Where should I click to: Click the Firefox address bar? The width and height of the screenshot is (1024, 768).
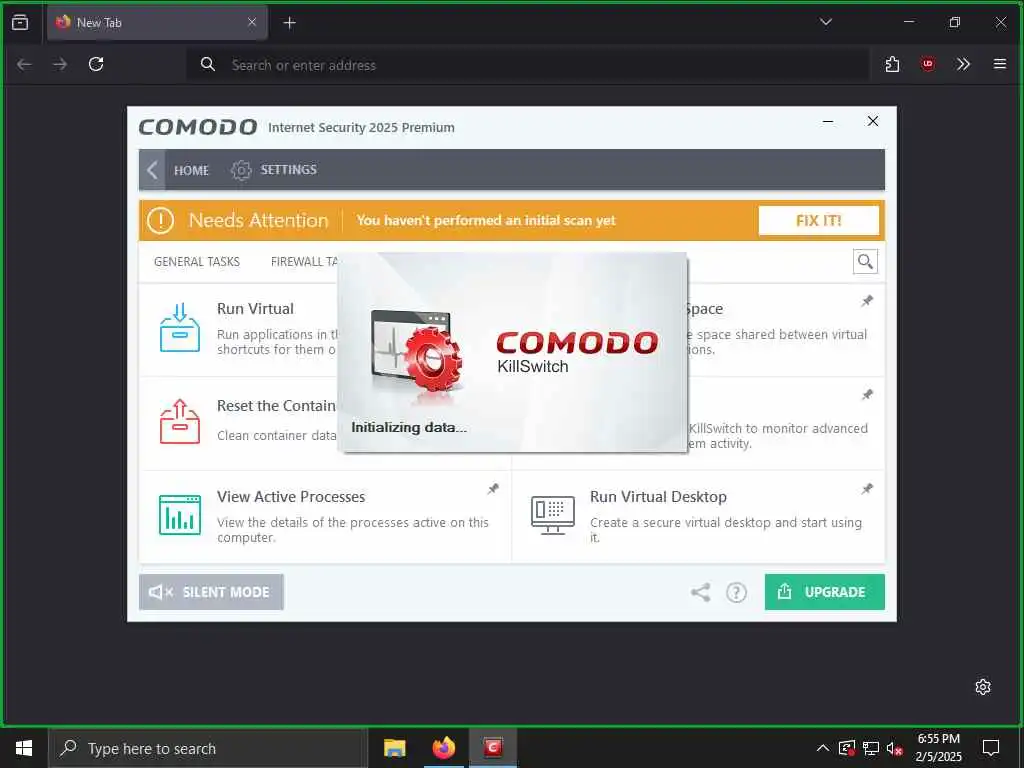(x=527, y=65)
